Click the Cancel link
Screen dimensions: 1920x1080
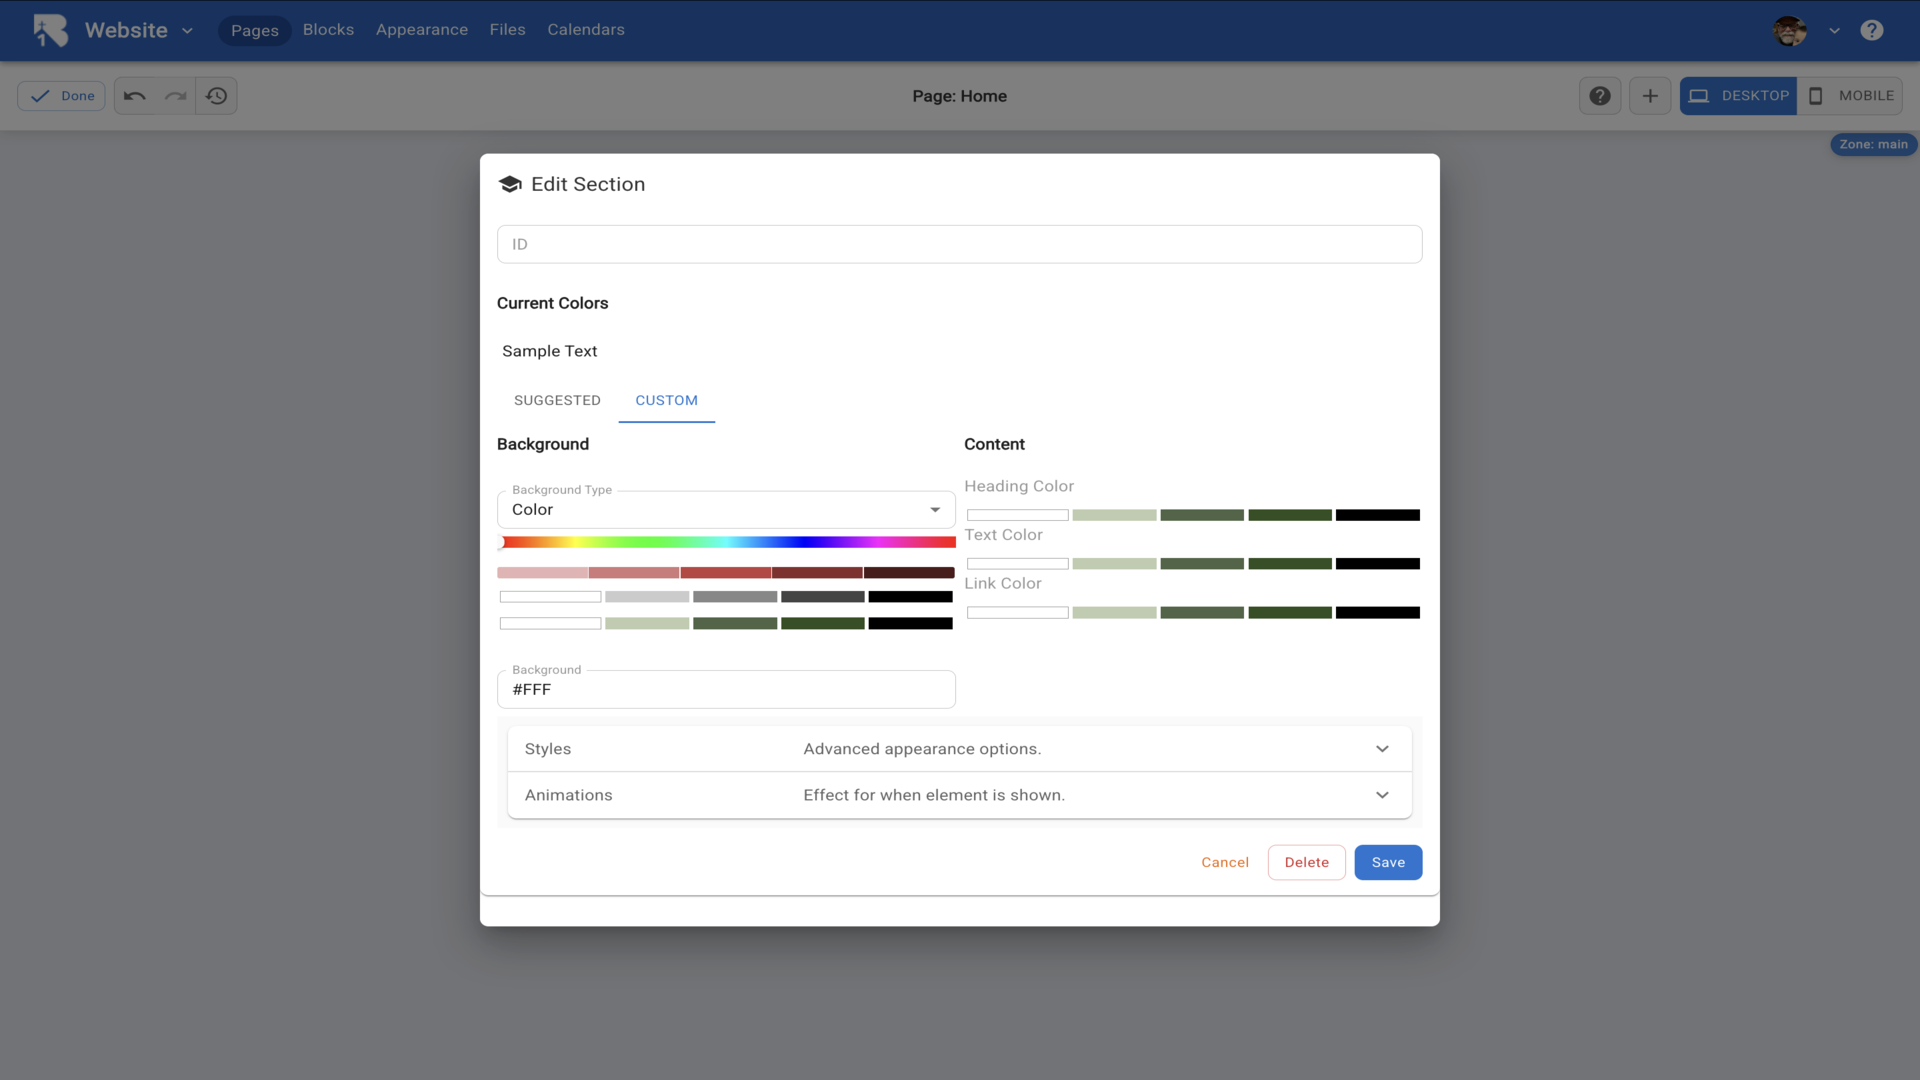click(1225, 862)
